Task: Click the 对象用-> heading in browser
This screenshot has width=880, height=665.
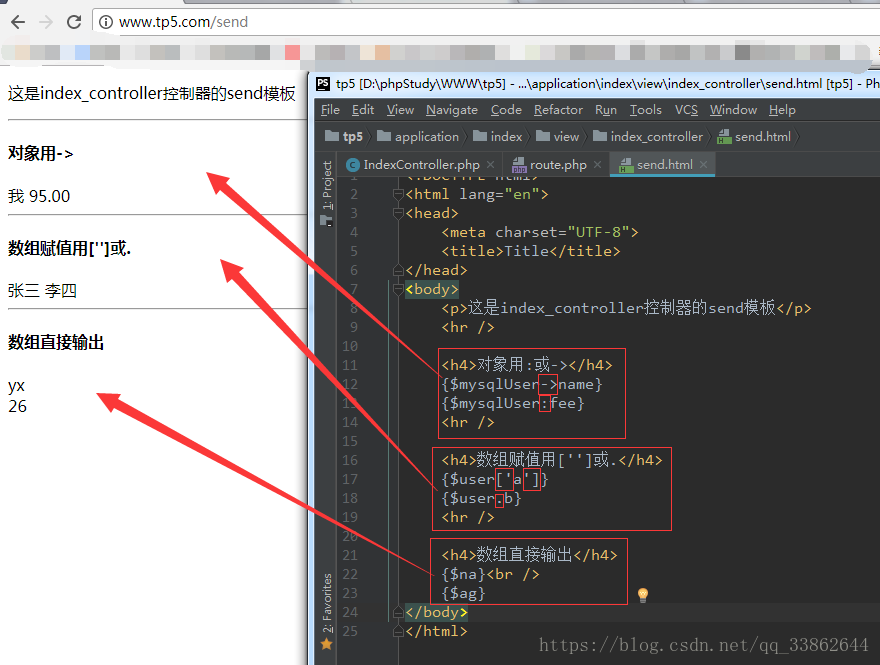Action: point(40,153)
